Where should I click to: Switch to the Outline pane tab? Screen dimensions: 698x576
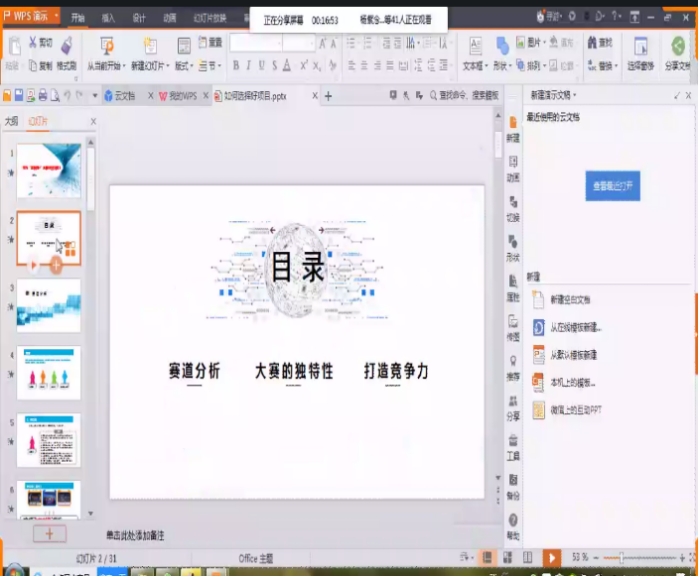[x=12, y=121]
